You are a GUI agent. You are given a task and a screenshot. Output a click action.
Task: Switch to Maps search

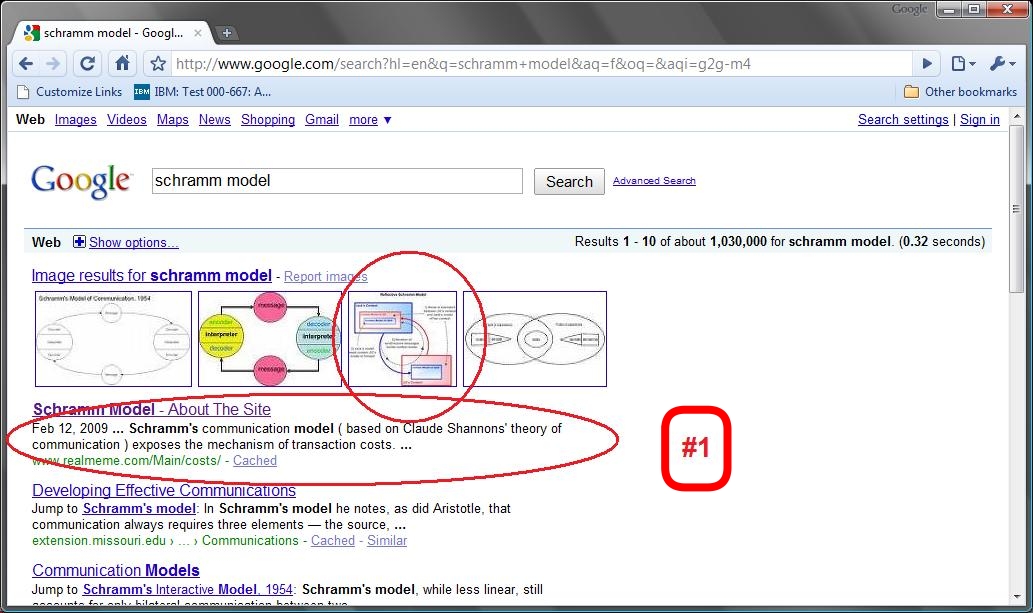tap(173, 119)
